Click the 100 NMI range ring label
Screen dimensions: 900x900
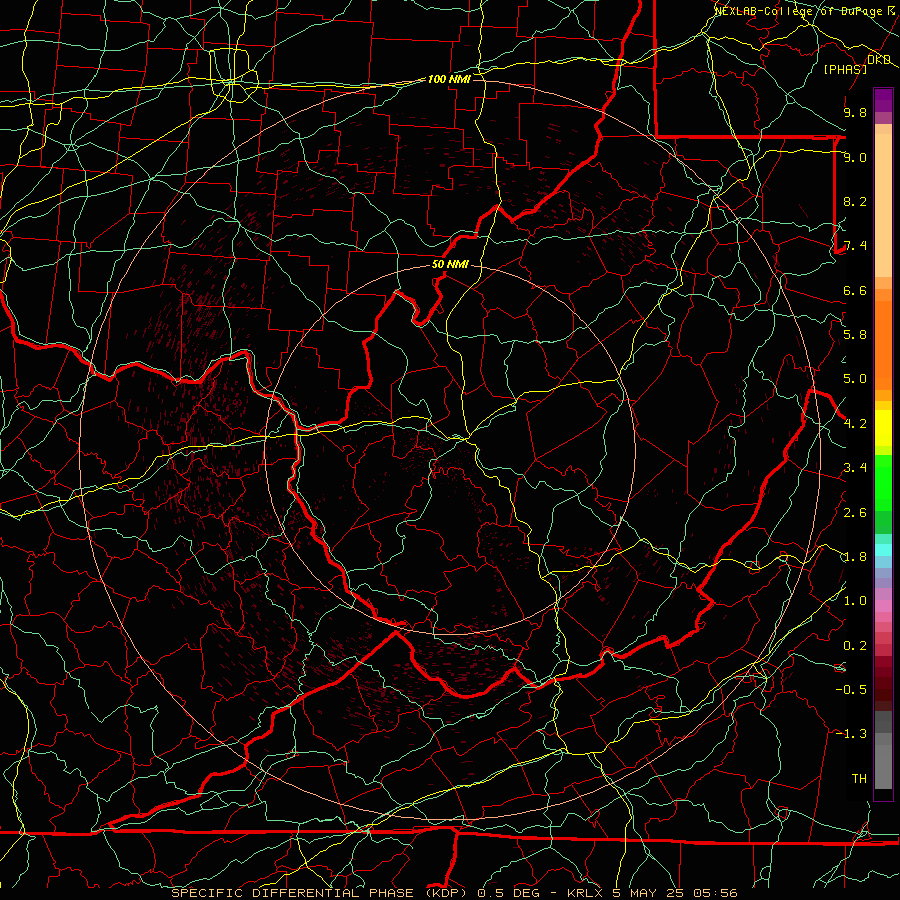click(x=449, y=79)
